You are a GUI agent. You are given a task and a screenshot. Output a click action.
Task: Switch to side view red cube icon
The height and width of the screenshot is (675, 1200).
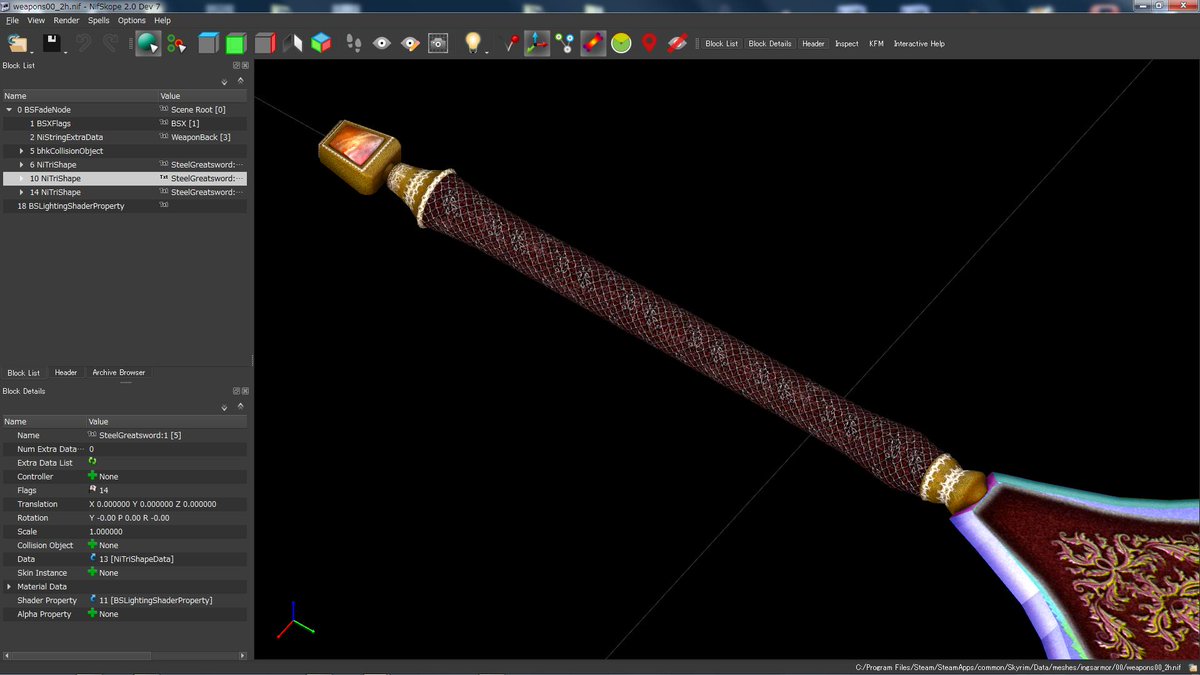coord(264,43)
